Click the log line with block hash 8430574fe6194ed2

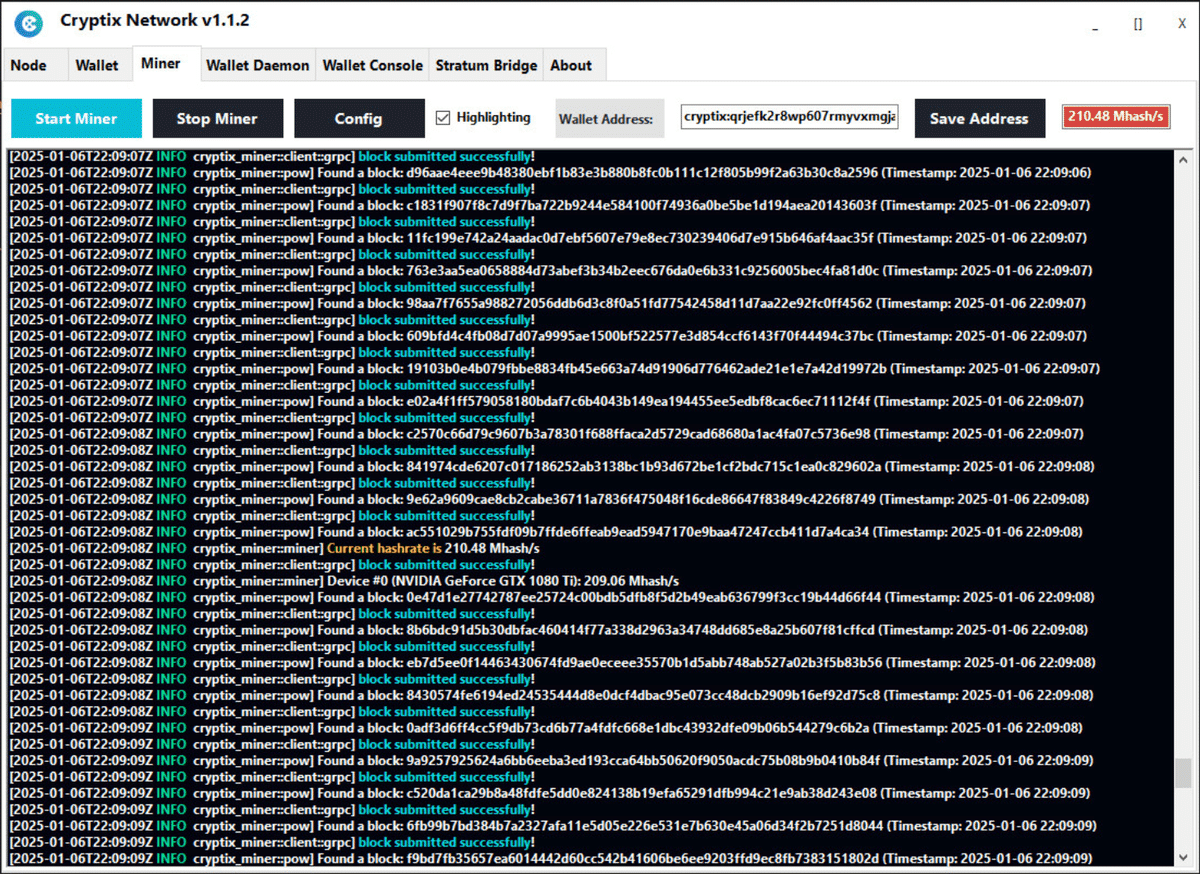click(551, 695)
